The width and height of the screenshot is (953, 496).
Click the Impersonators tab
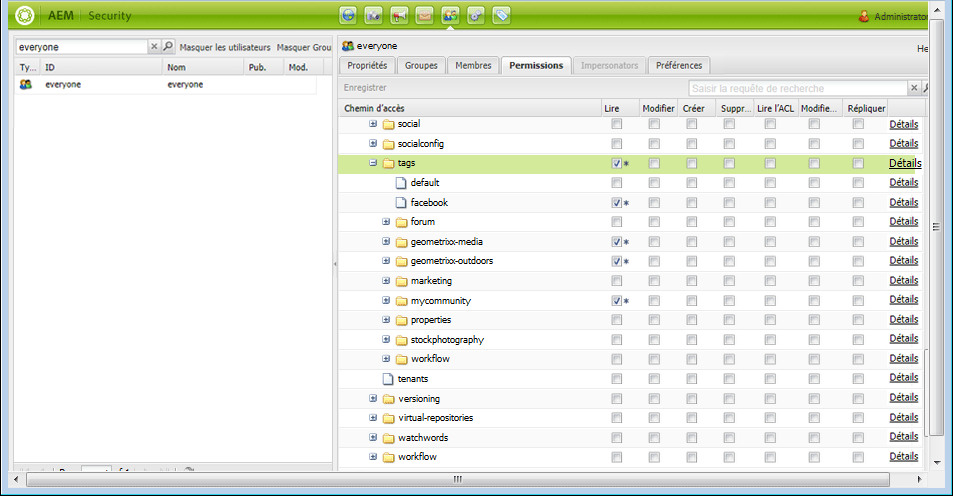click(x=609, y=65)
